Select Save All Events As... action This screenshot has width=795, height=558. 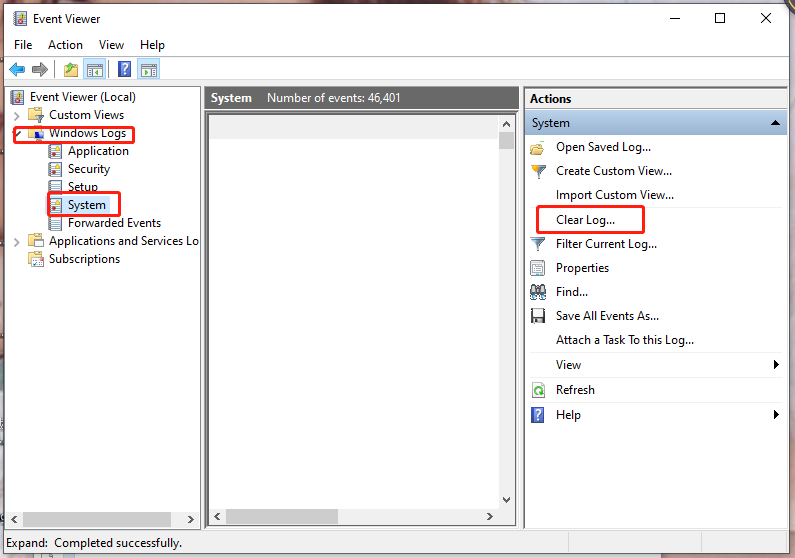coord(607,316)
